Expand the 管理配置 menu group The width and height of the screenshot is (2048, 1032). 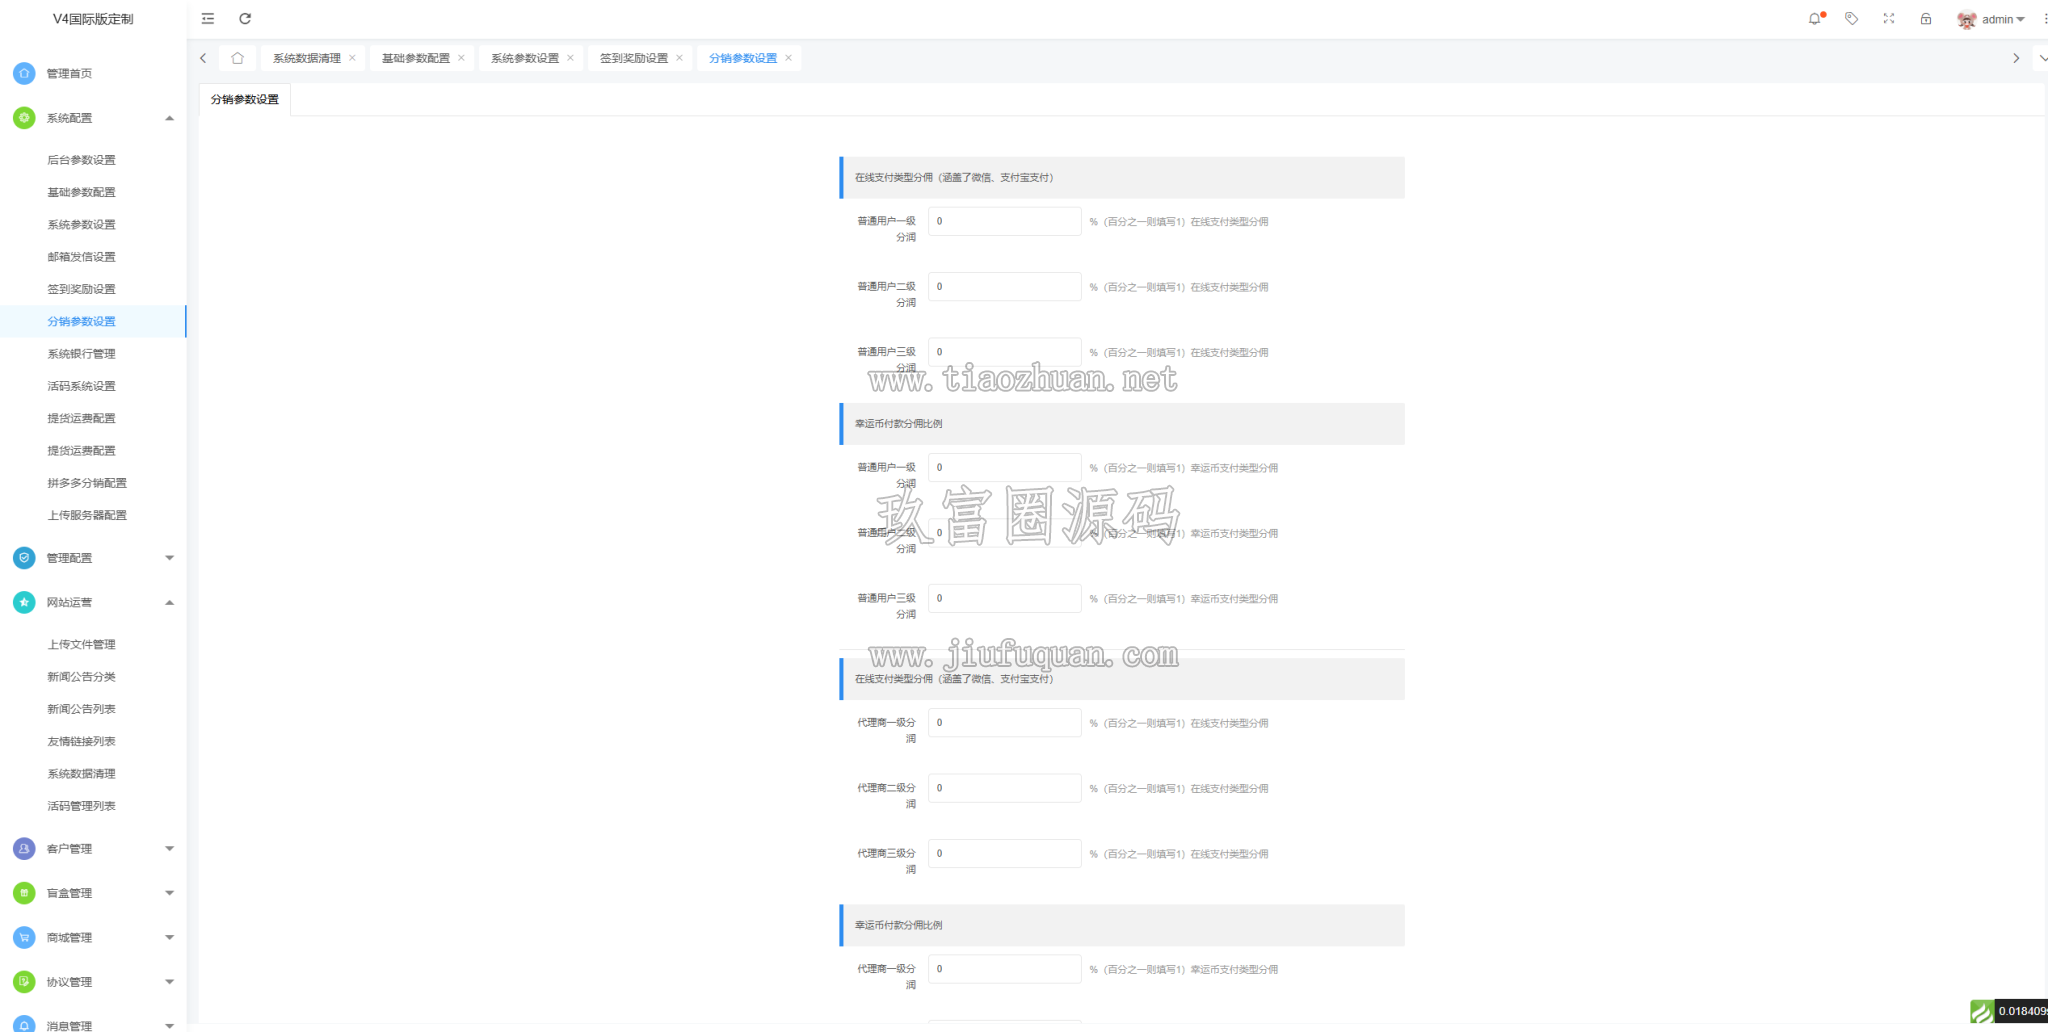point(93,558)
